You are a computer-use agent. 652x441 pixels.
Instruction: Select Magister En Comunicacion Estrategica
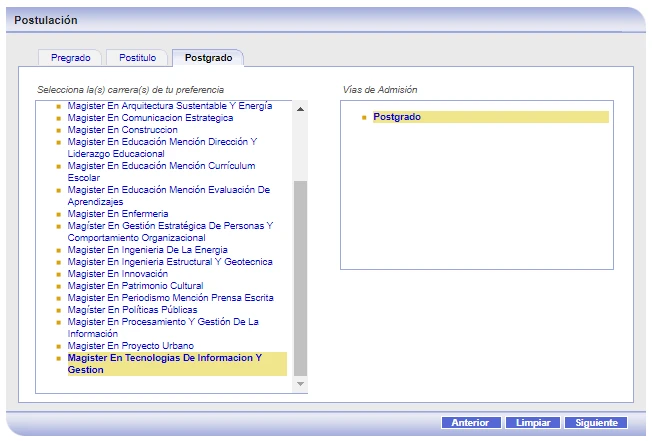(x=150, y=118)
